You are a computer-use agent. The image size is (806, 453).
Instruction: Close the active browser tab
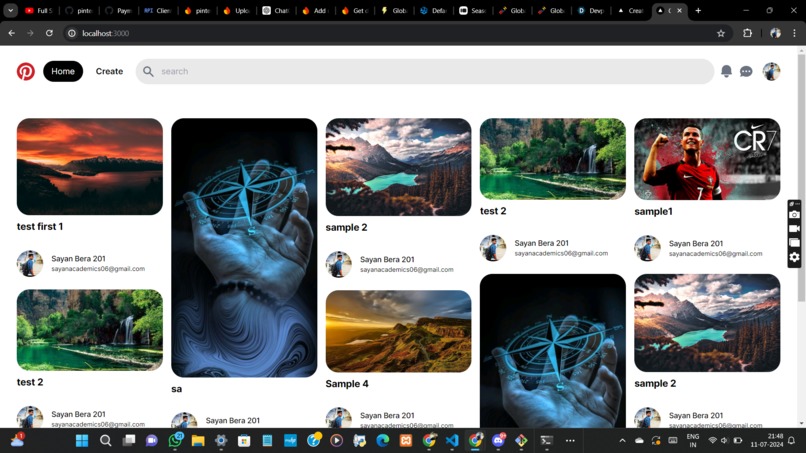[x=680, y=10]
